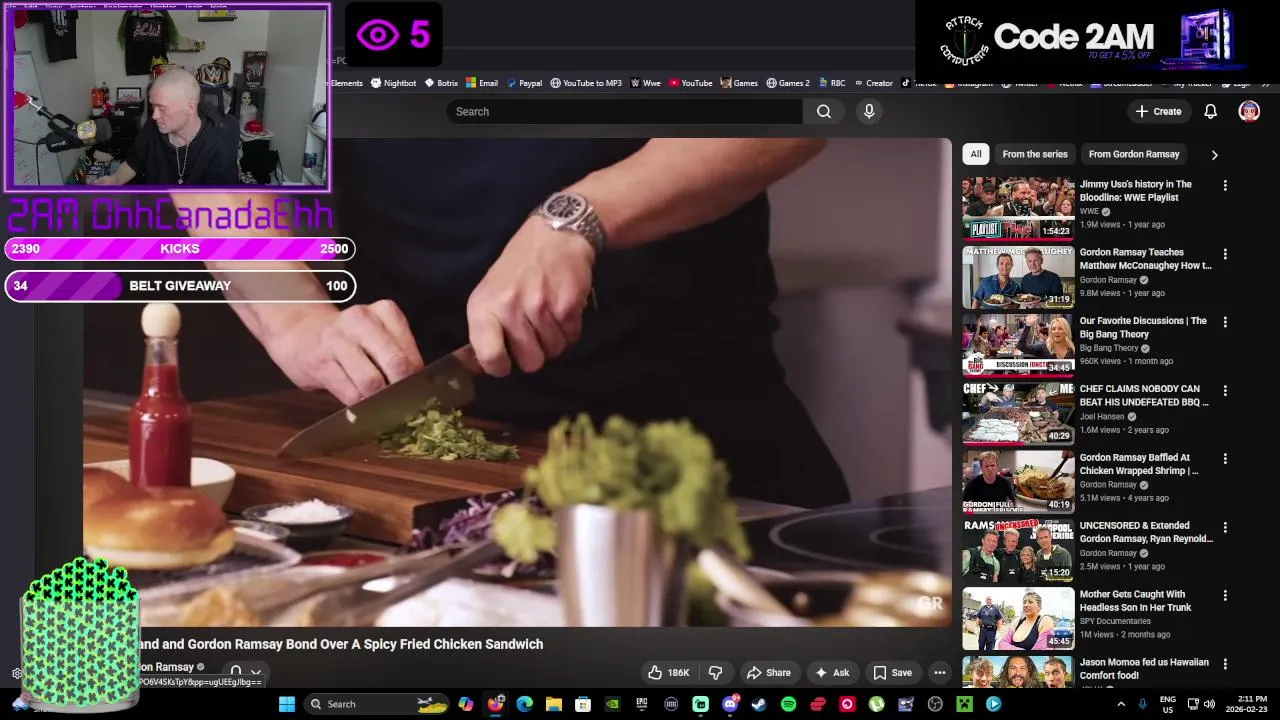Open the Wwe bookmark
Image resolution: width=1280 pixels, height=720 pixels.
click(x=645, y=83)
